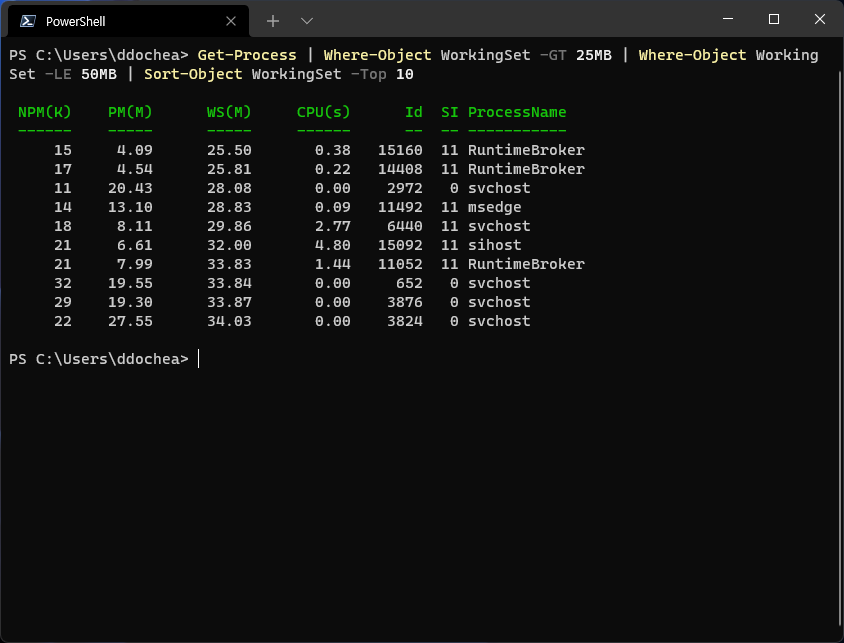Click RuntimeBroker name in row 11052
The width and height of the screenshot is (844, 643).
click(x=526, y=264)
